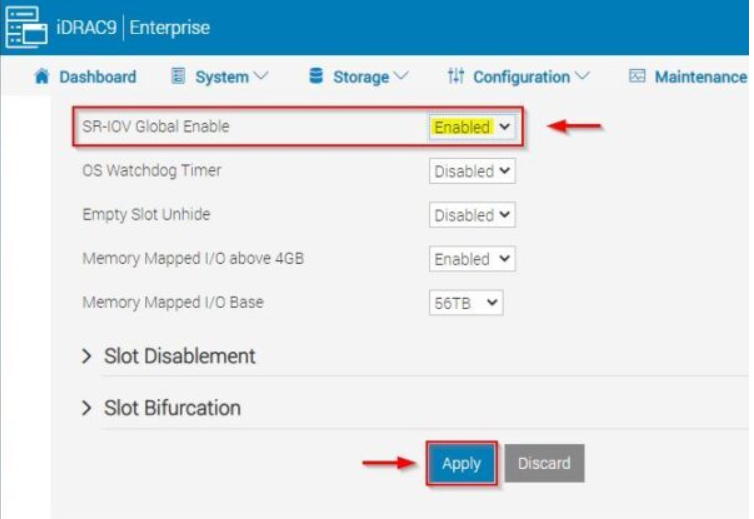Click the Configuration sliders icon

click(456, 77)
